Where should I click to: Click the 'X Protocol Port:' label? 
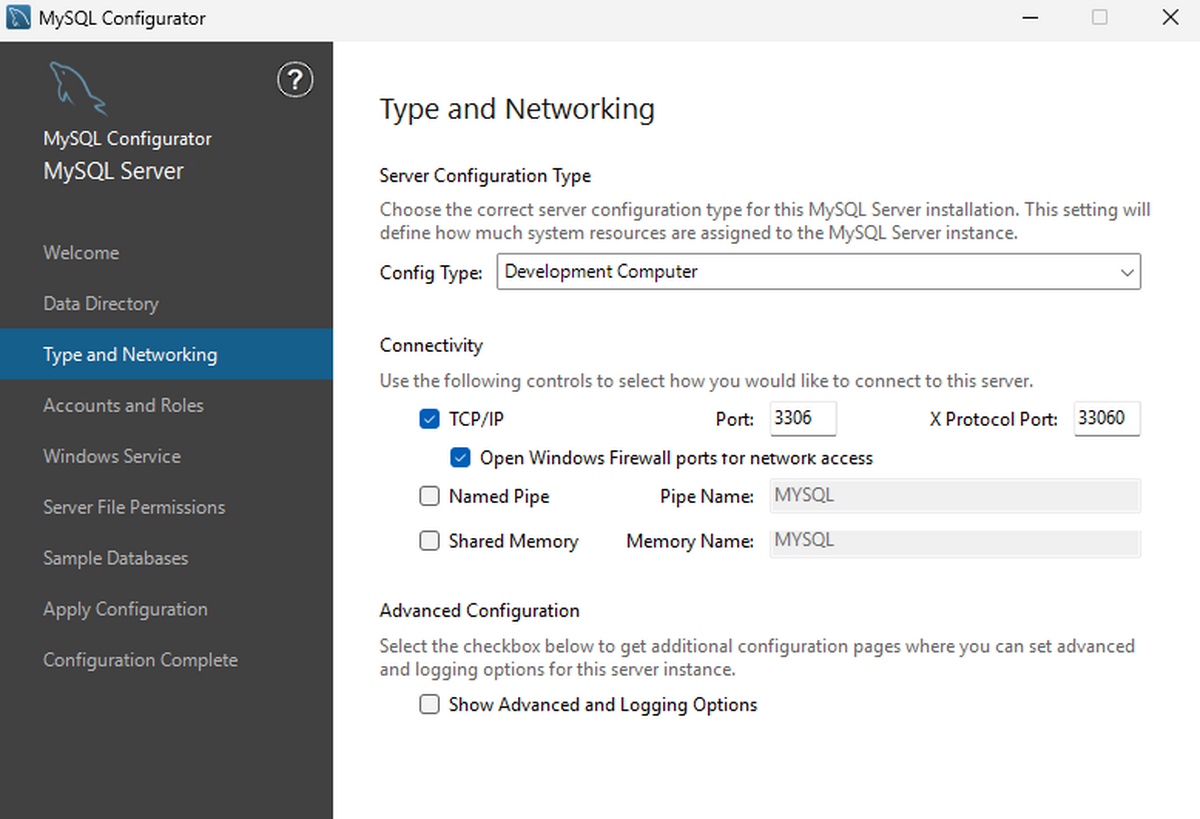pos(994,420)
